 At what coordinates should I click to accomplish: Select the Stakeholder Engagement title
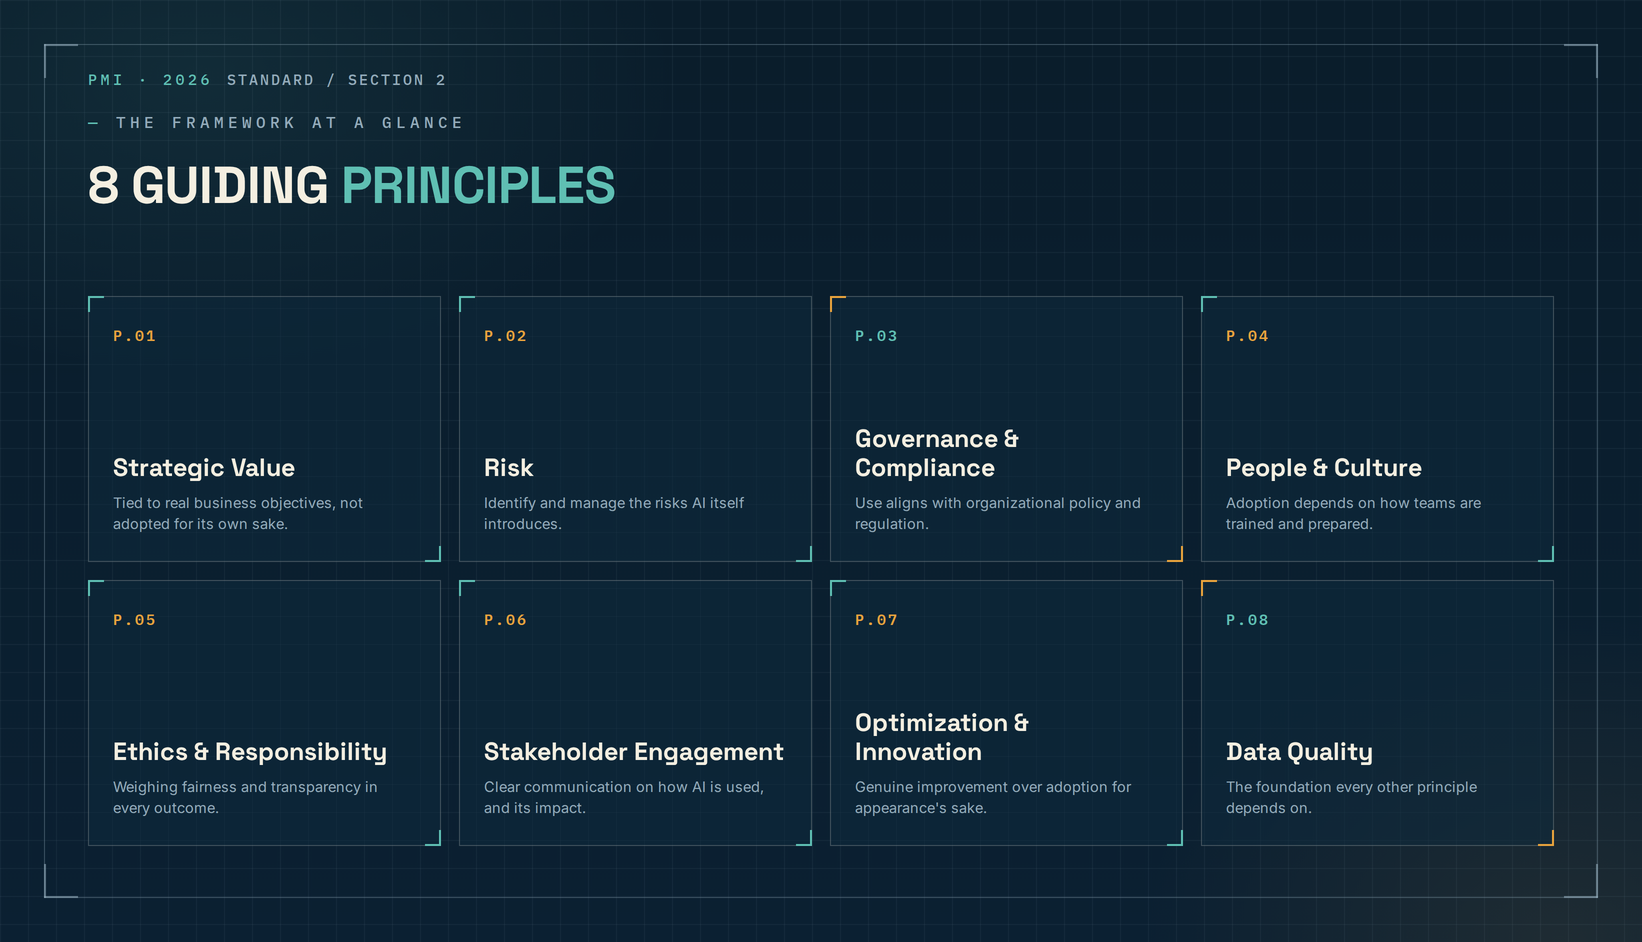tap(634, 752)
